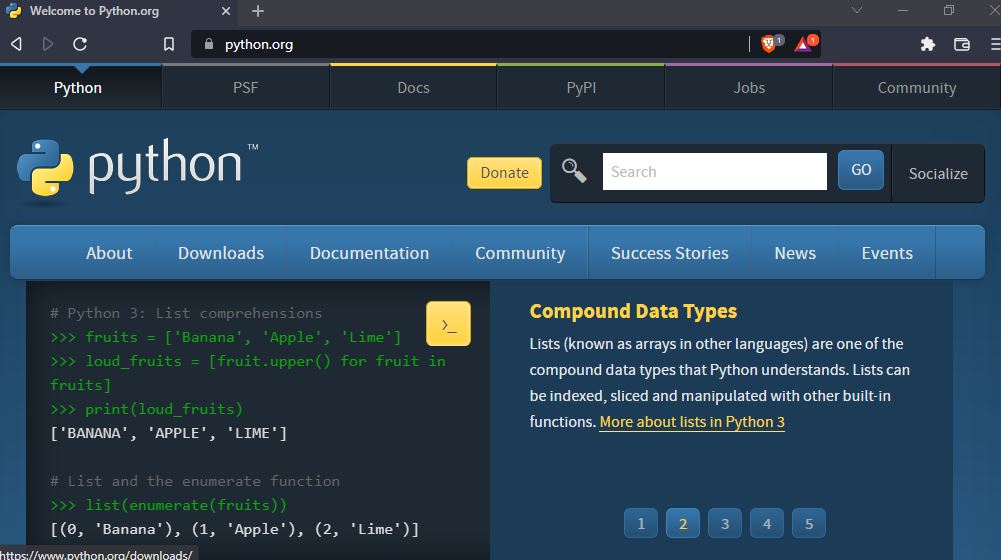The image size is (1001, 560).
Task: Open the Brave hamburger main menu
Action: click(x=995, y=44)
